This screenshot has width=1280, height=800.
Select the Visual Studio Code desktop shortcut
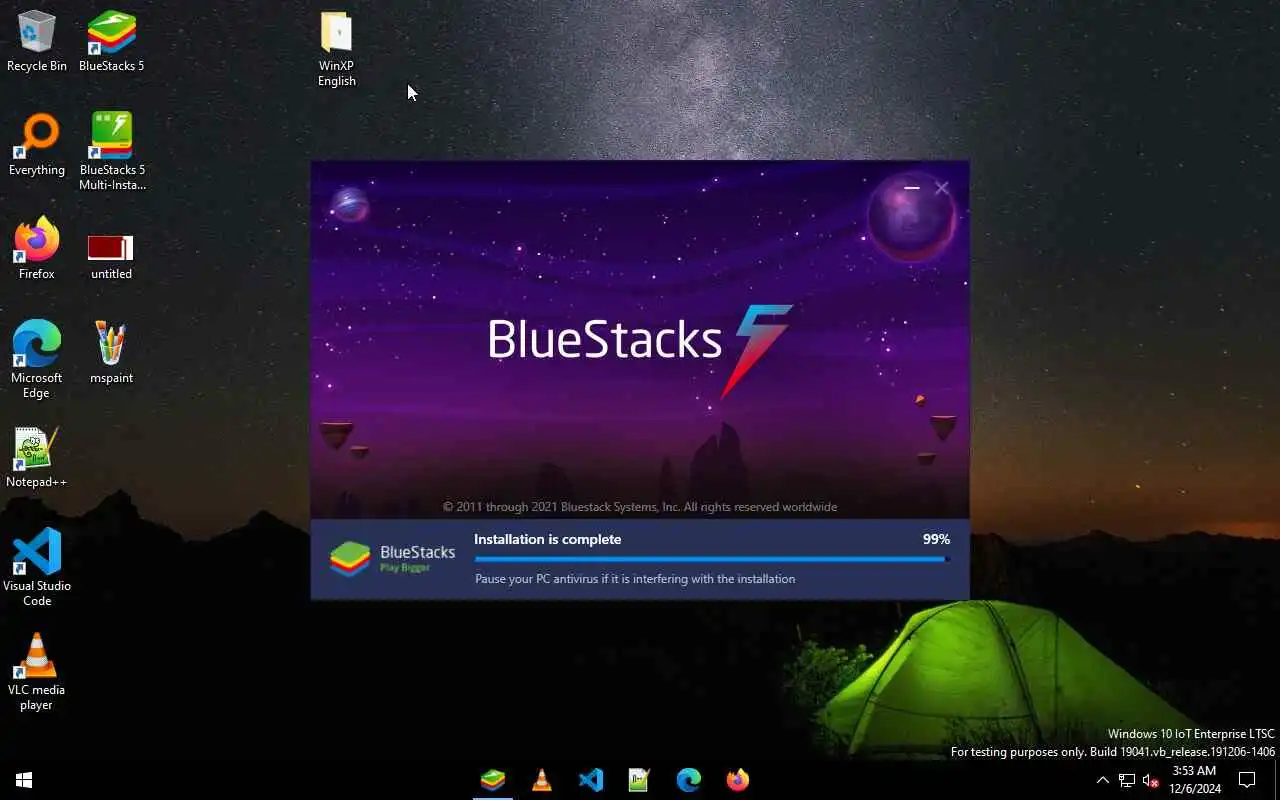pyautogui.click(x=37, y=568)
